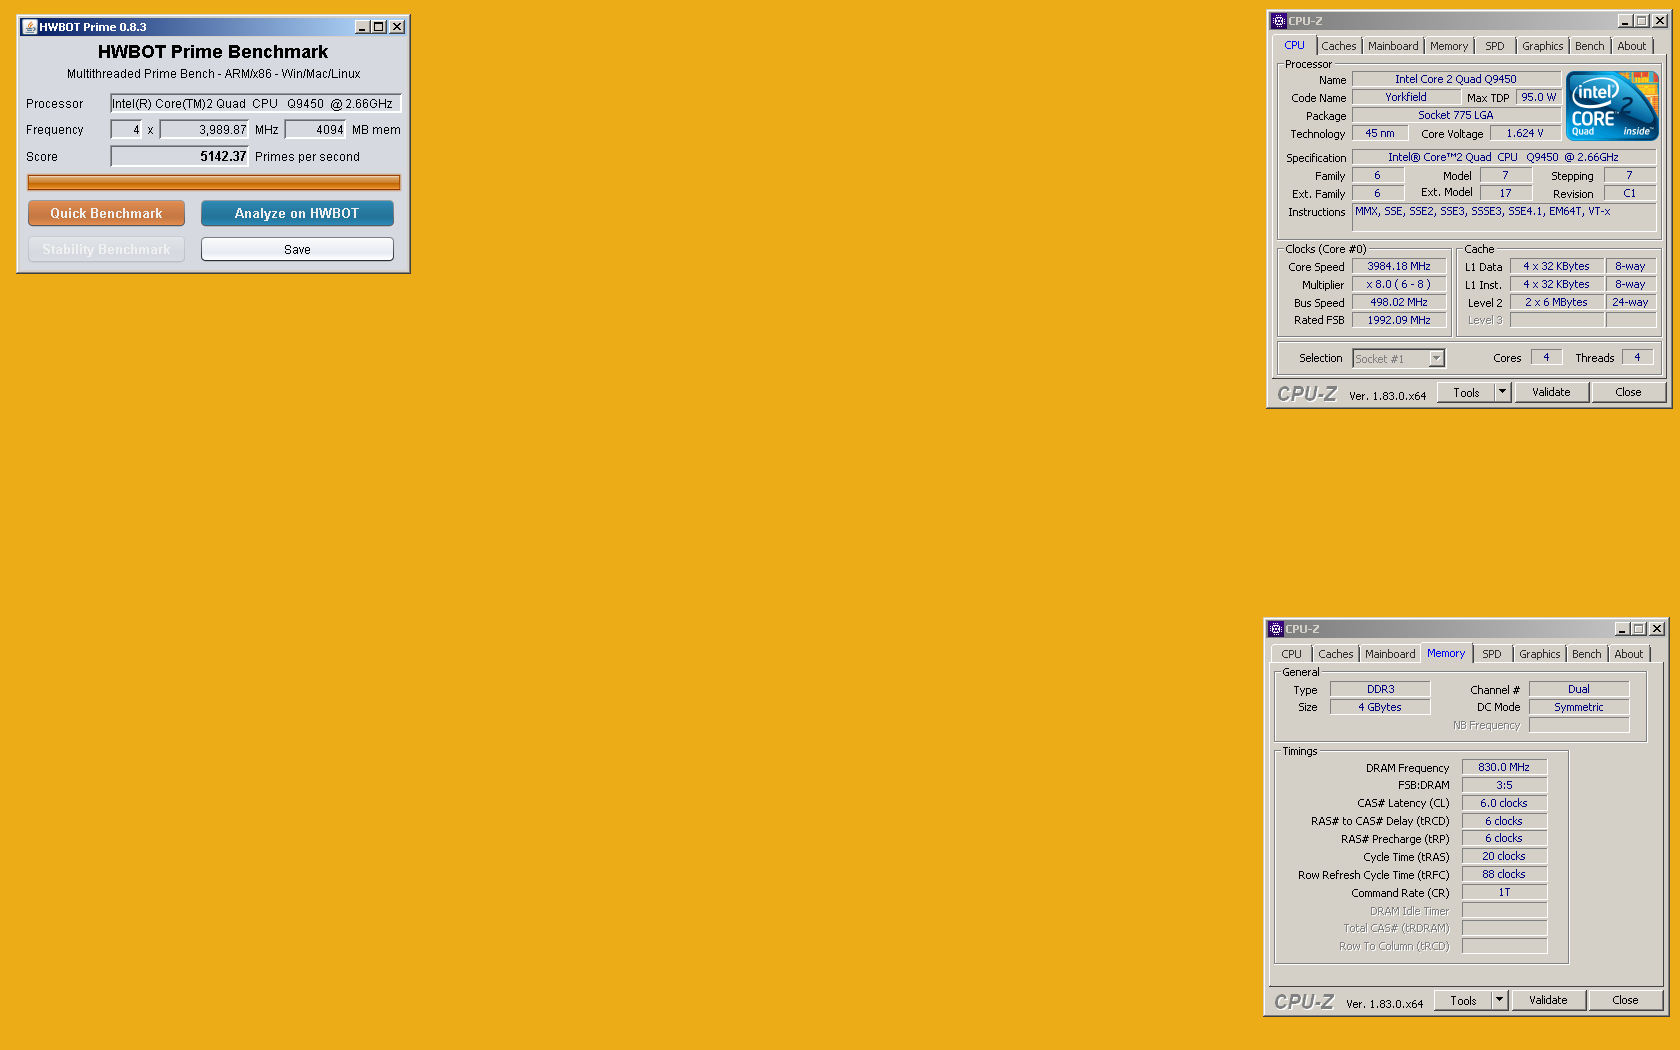Minimize the HWBOT Prime window
This screenshot has width=1680, height=1050.
[x=362, y=27]
